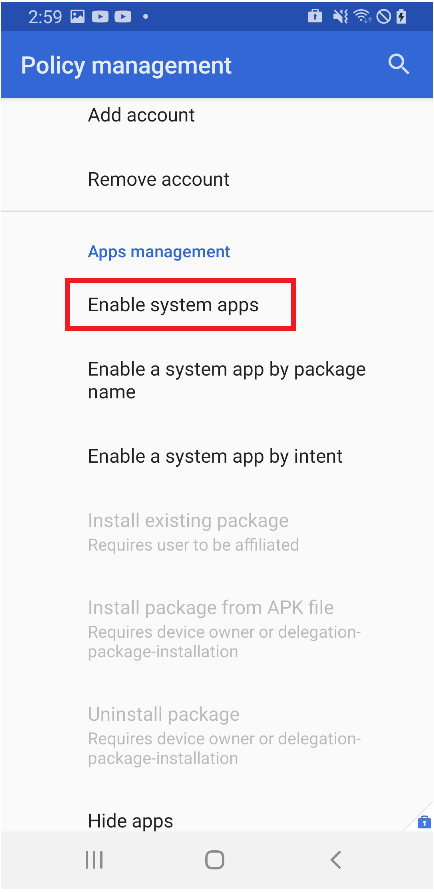Viewport: 434px width, 892px height.
Task: Tap the Apps management section header
Action: pos(159,251)
